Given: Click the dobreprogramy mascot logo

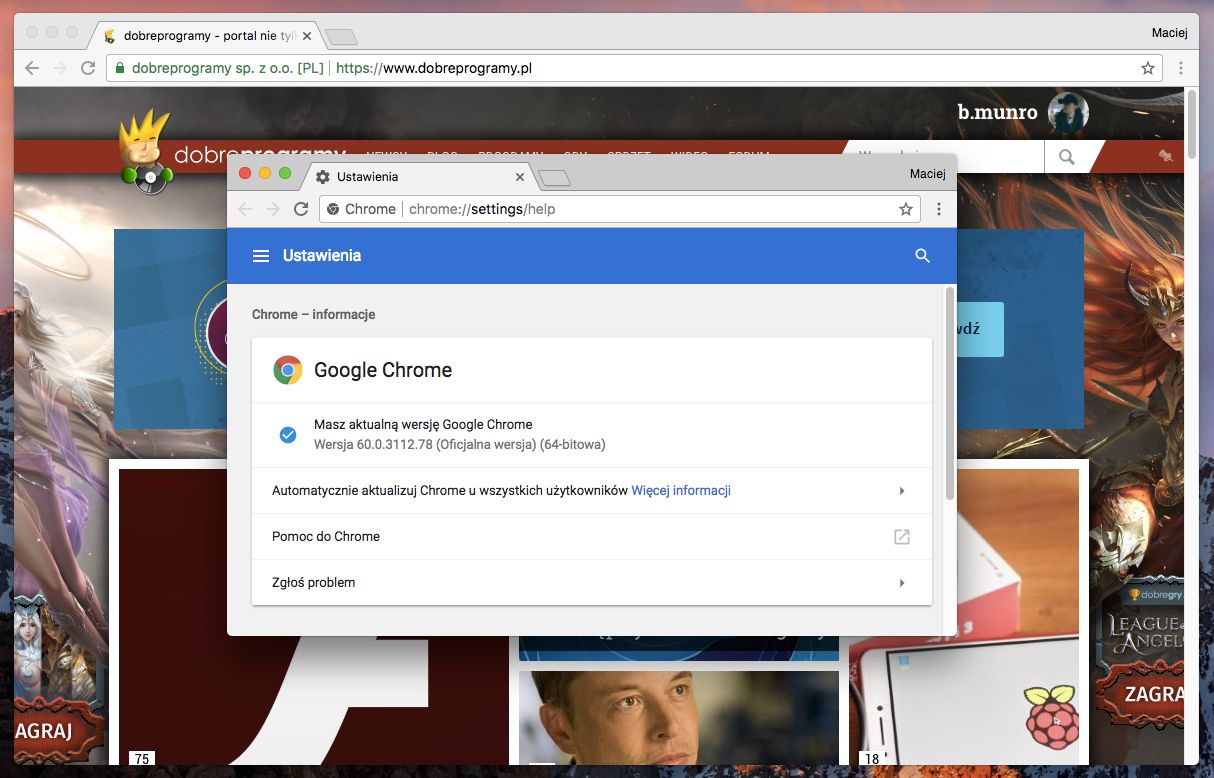Looking at the screenshot, I should point(146,152).
